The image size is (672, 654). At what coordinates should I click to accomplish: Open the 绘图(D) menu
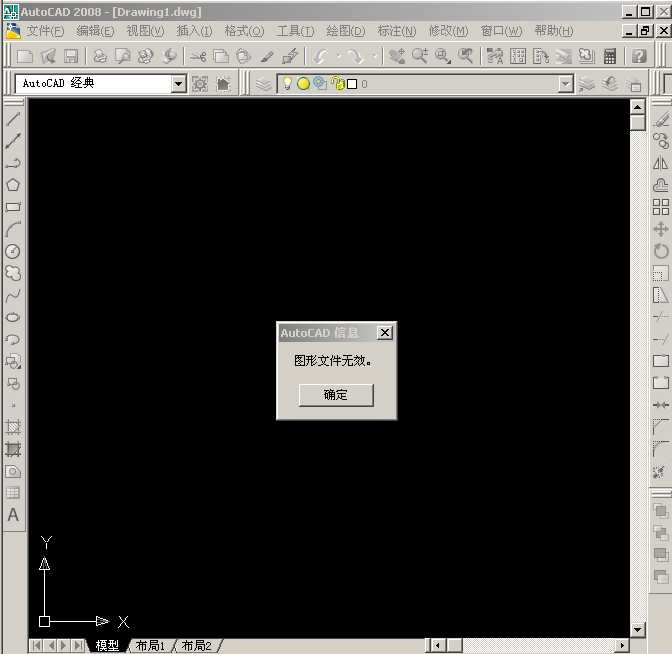coord(345,31)
